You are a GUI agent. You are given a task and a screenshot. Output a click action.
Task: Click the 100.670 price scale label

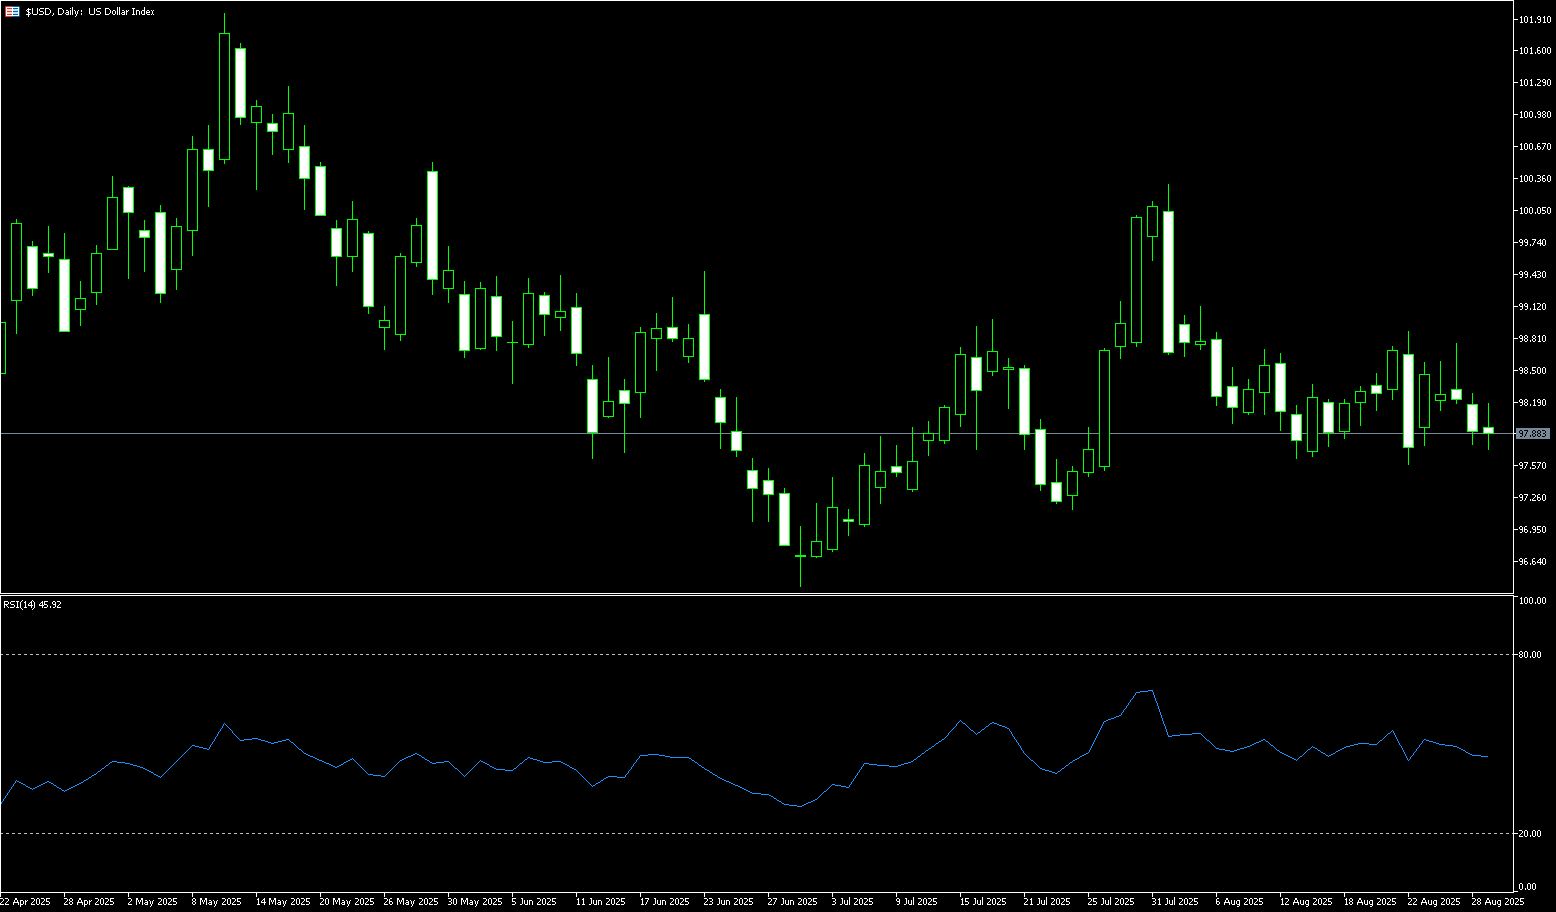click(1535, 147)
